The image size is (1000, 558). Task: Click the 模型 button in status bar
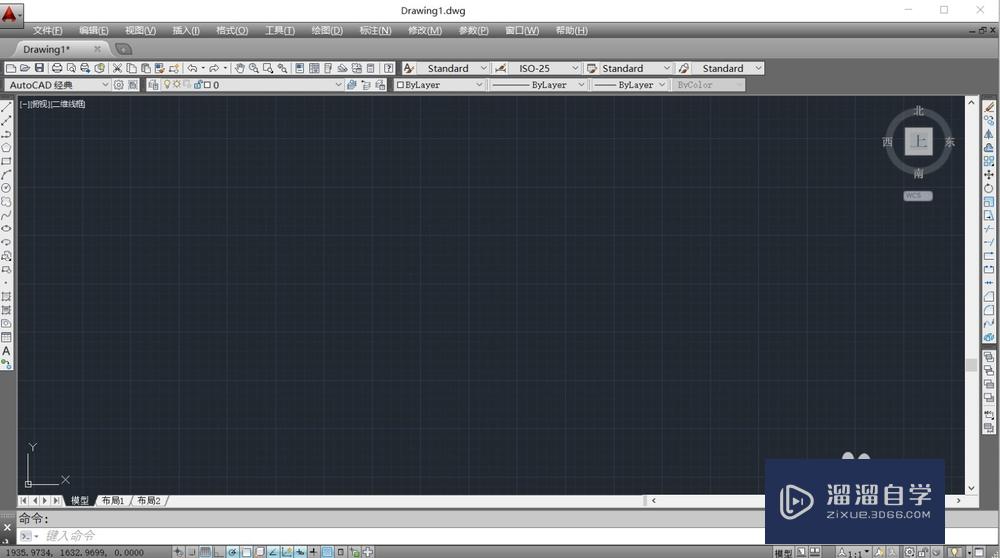[783, 552]
